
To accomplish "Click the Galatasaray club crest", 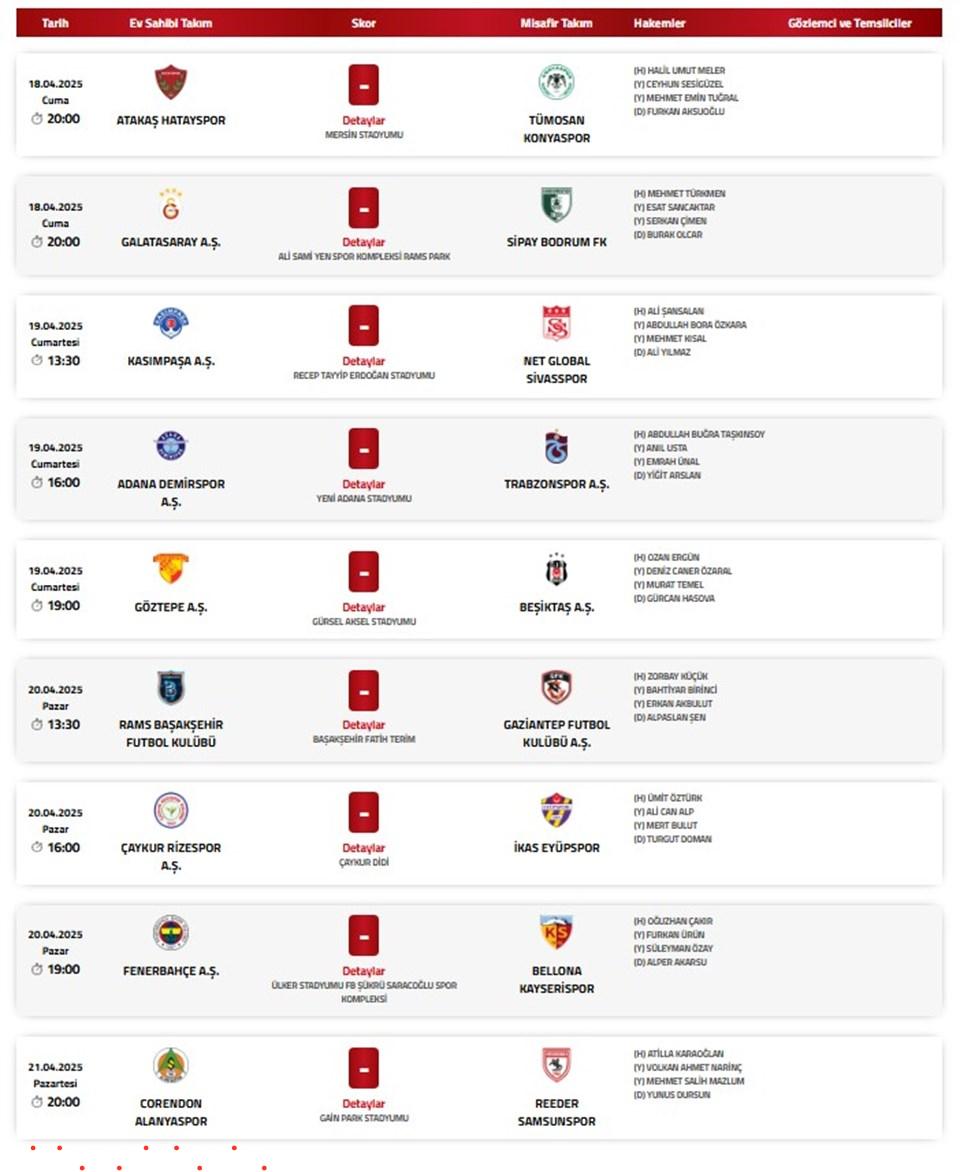I will (170, 205).
